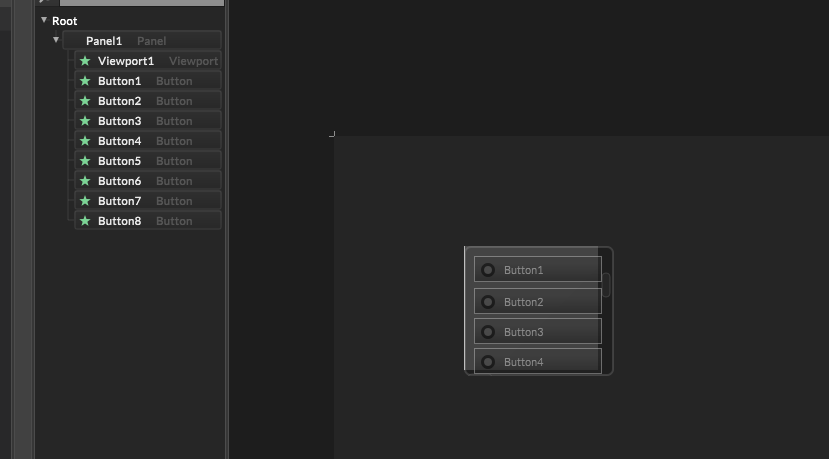Click the green star next to Button1 in tree

(85, 81)
